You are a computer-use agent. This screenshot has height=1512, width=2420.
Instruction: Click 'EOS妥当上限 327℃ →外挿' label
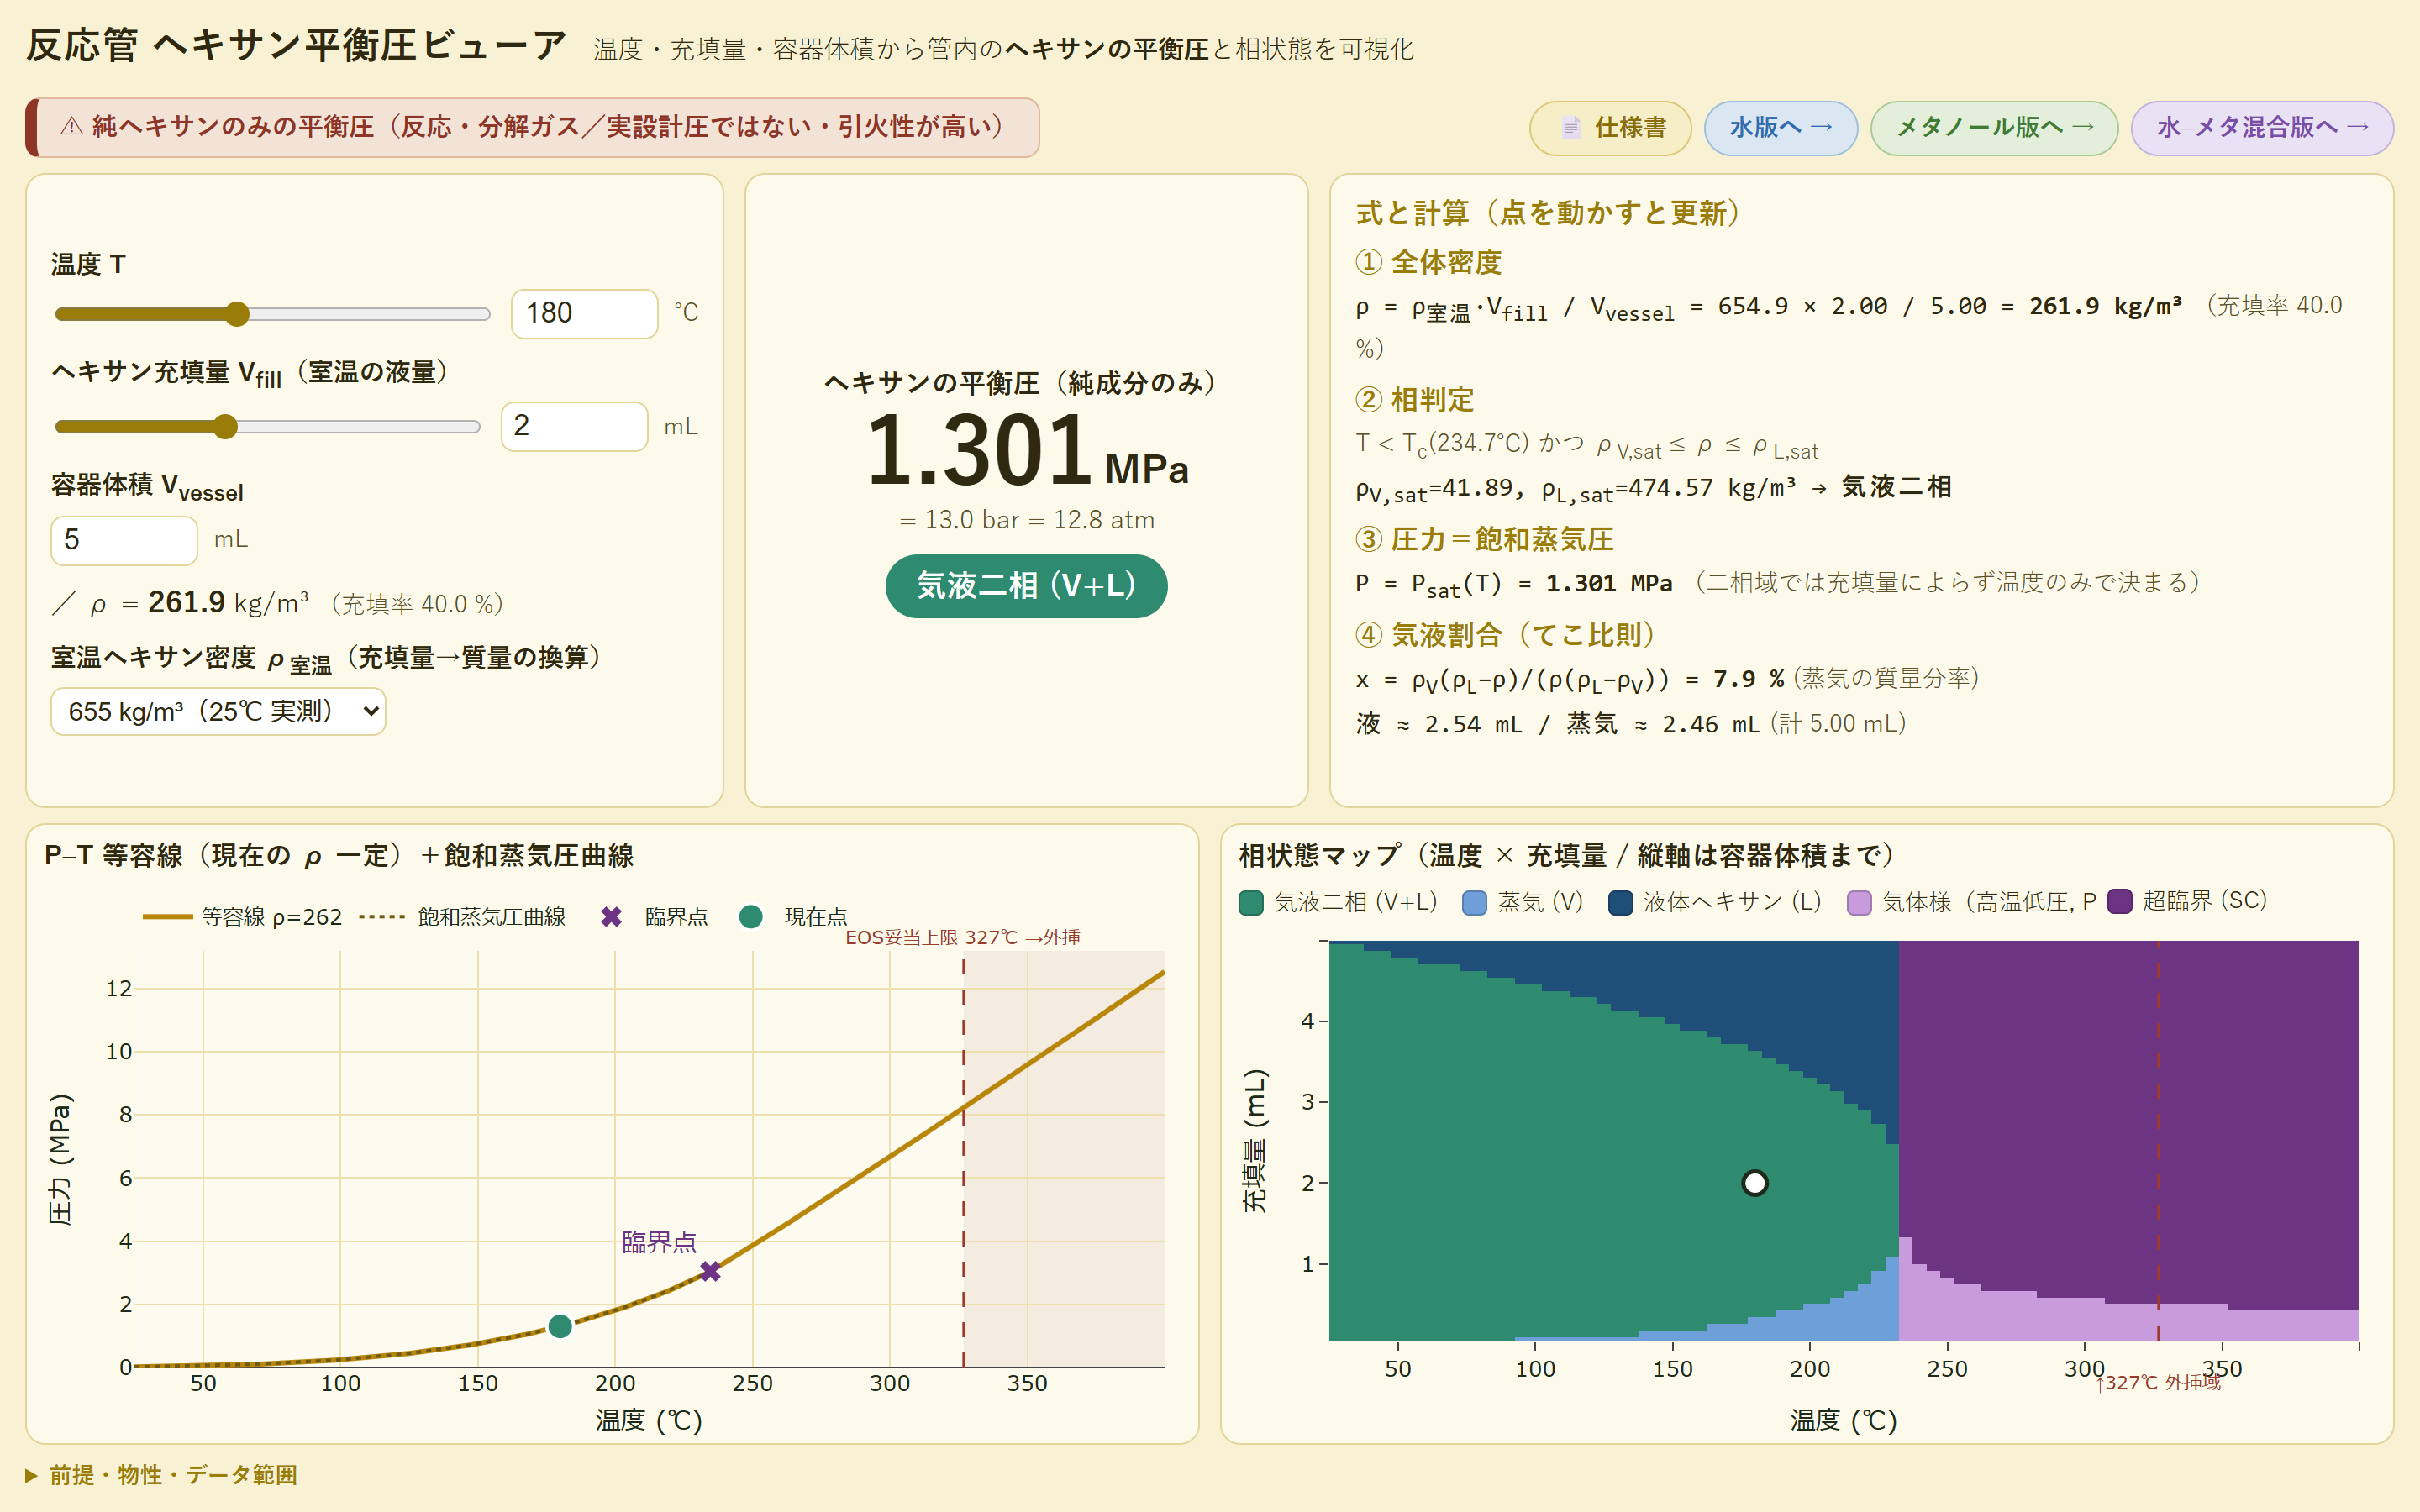963,938
